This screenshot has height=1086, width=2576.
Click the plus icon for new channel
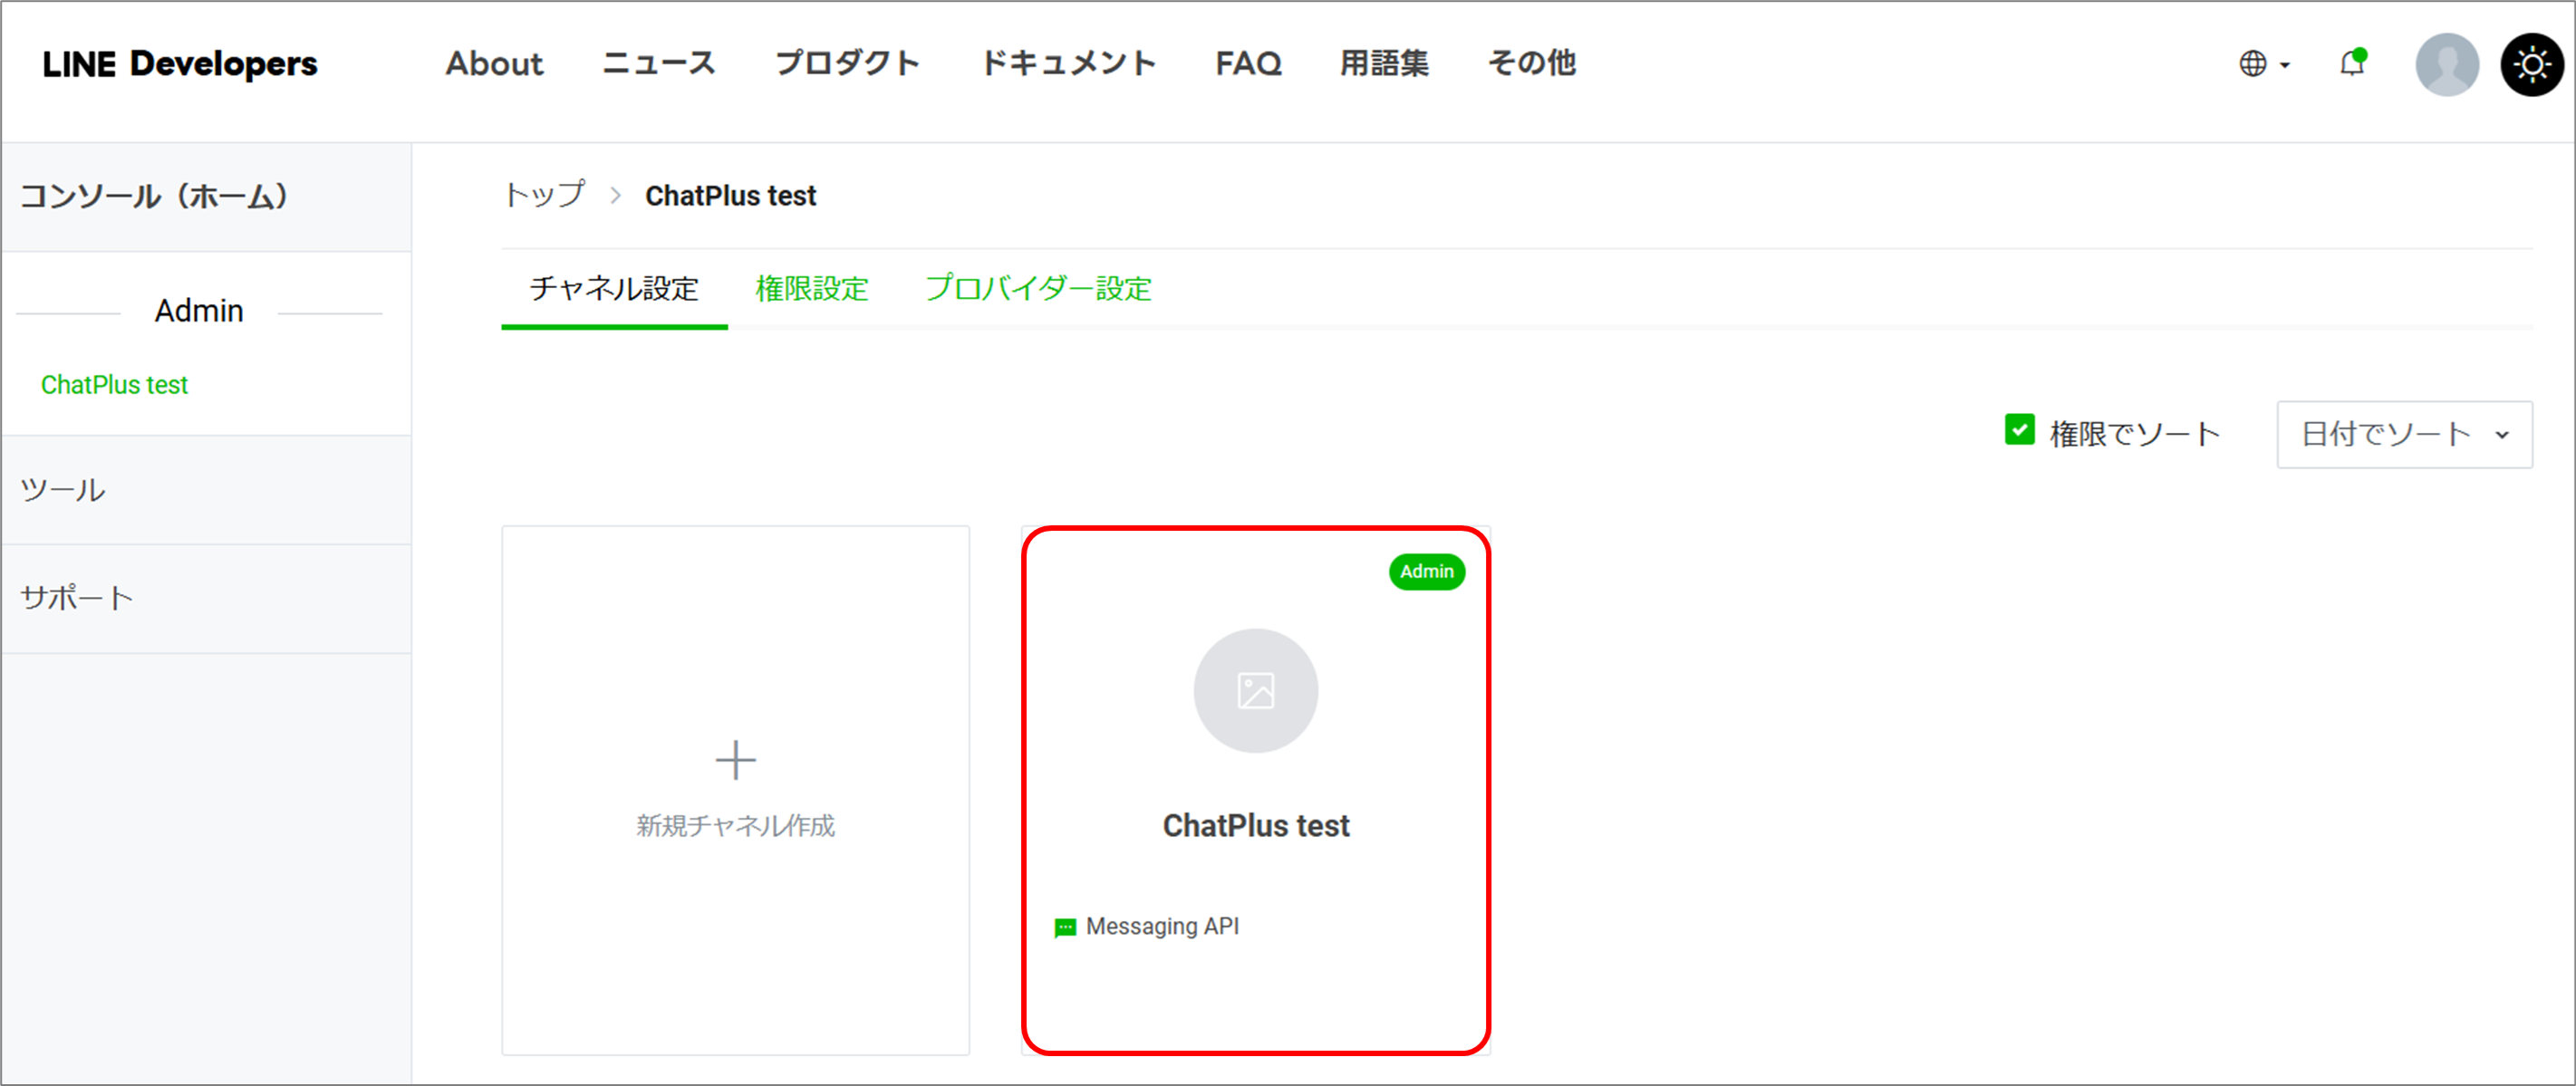pyautogui.click(x=735, y=760)
